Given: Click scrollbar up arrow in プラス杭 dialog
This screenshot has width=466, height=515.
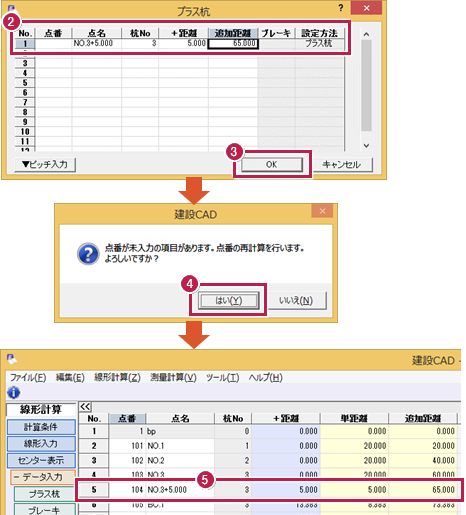Looking at the screenshot, I should (366, 34).
